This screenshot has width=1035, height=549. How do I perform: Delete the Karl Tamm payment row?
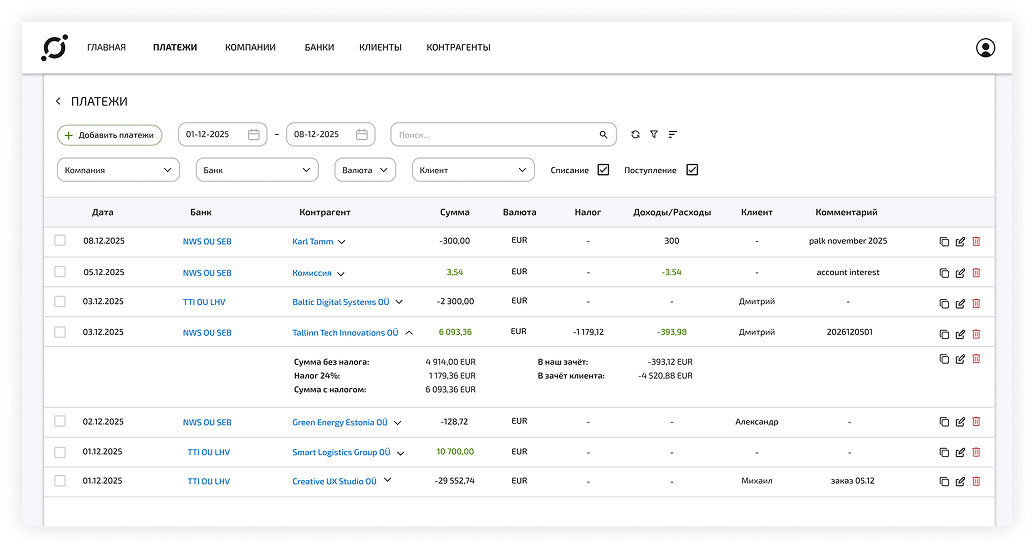(976, 242)
